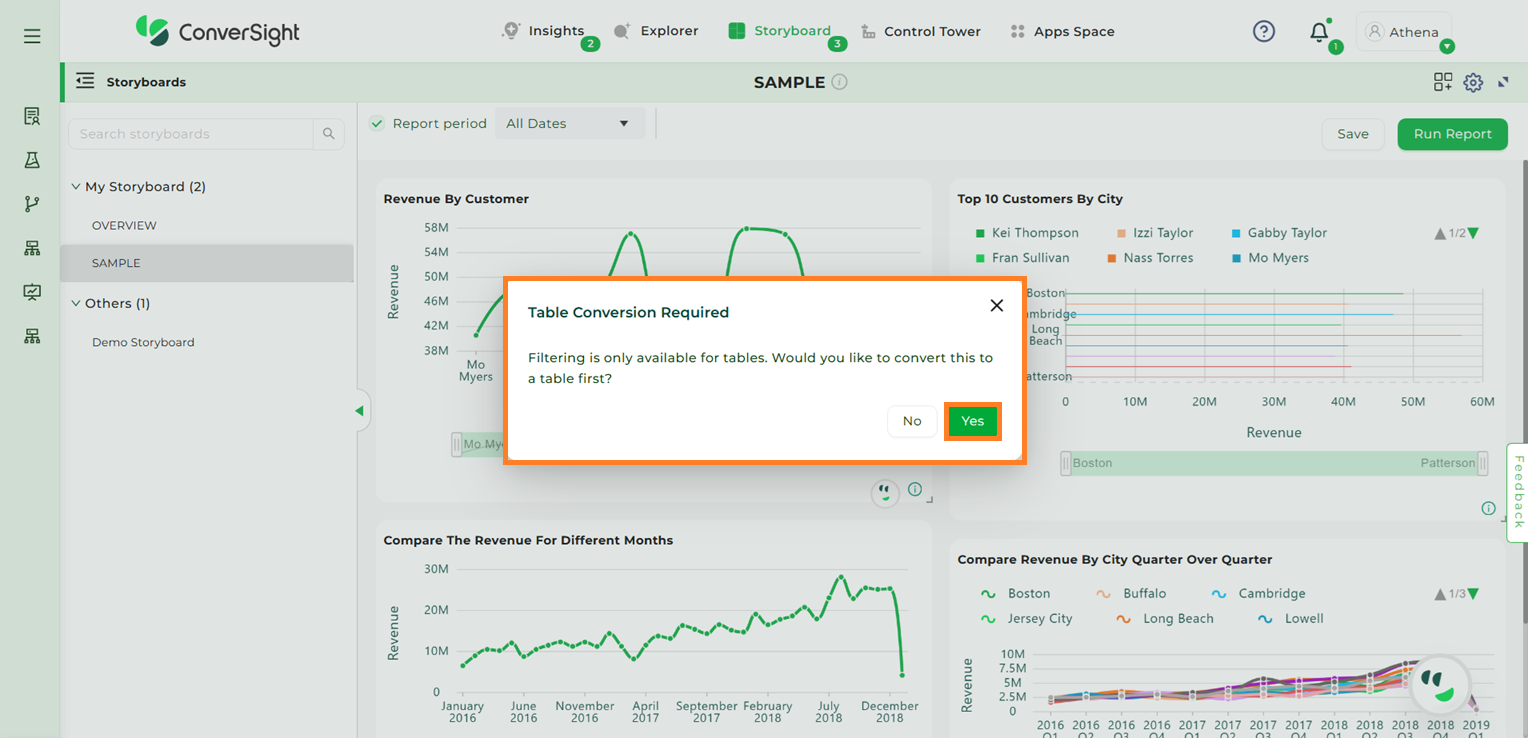Toggle Boston legend series visibility
The image size is (1528, 738).
[x=1019, y=594]
